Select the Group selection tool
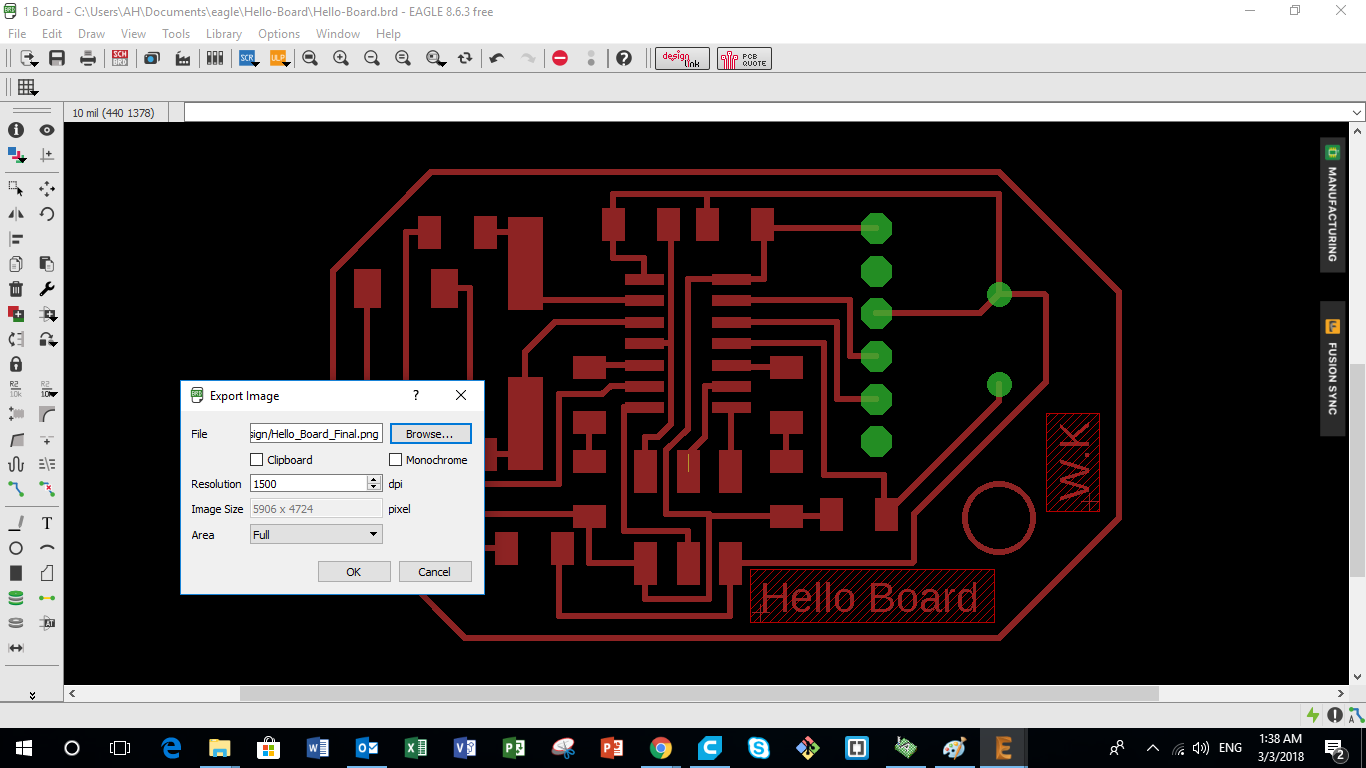Screen dimensions: 1366x768 pyautogui.click(x=16, y=188)
